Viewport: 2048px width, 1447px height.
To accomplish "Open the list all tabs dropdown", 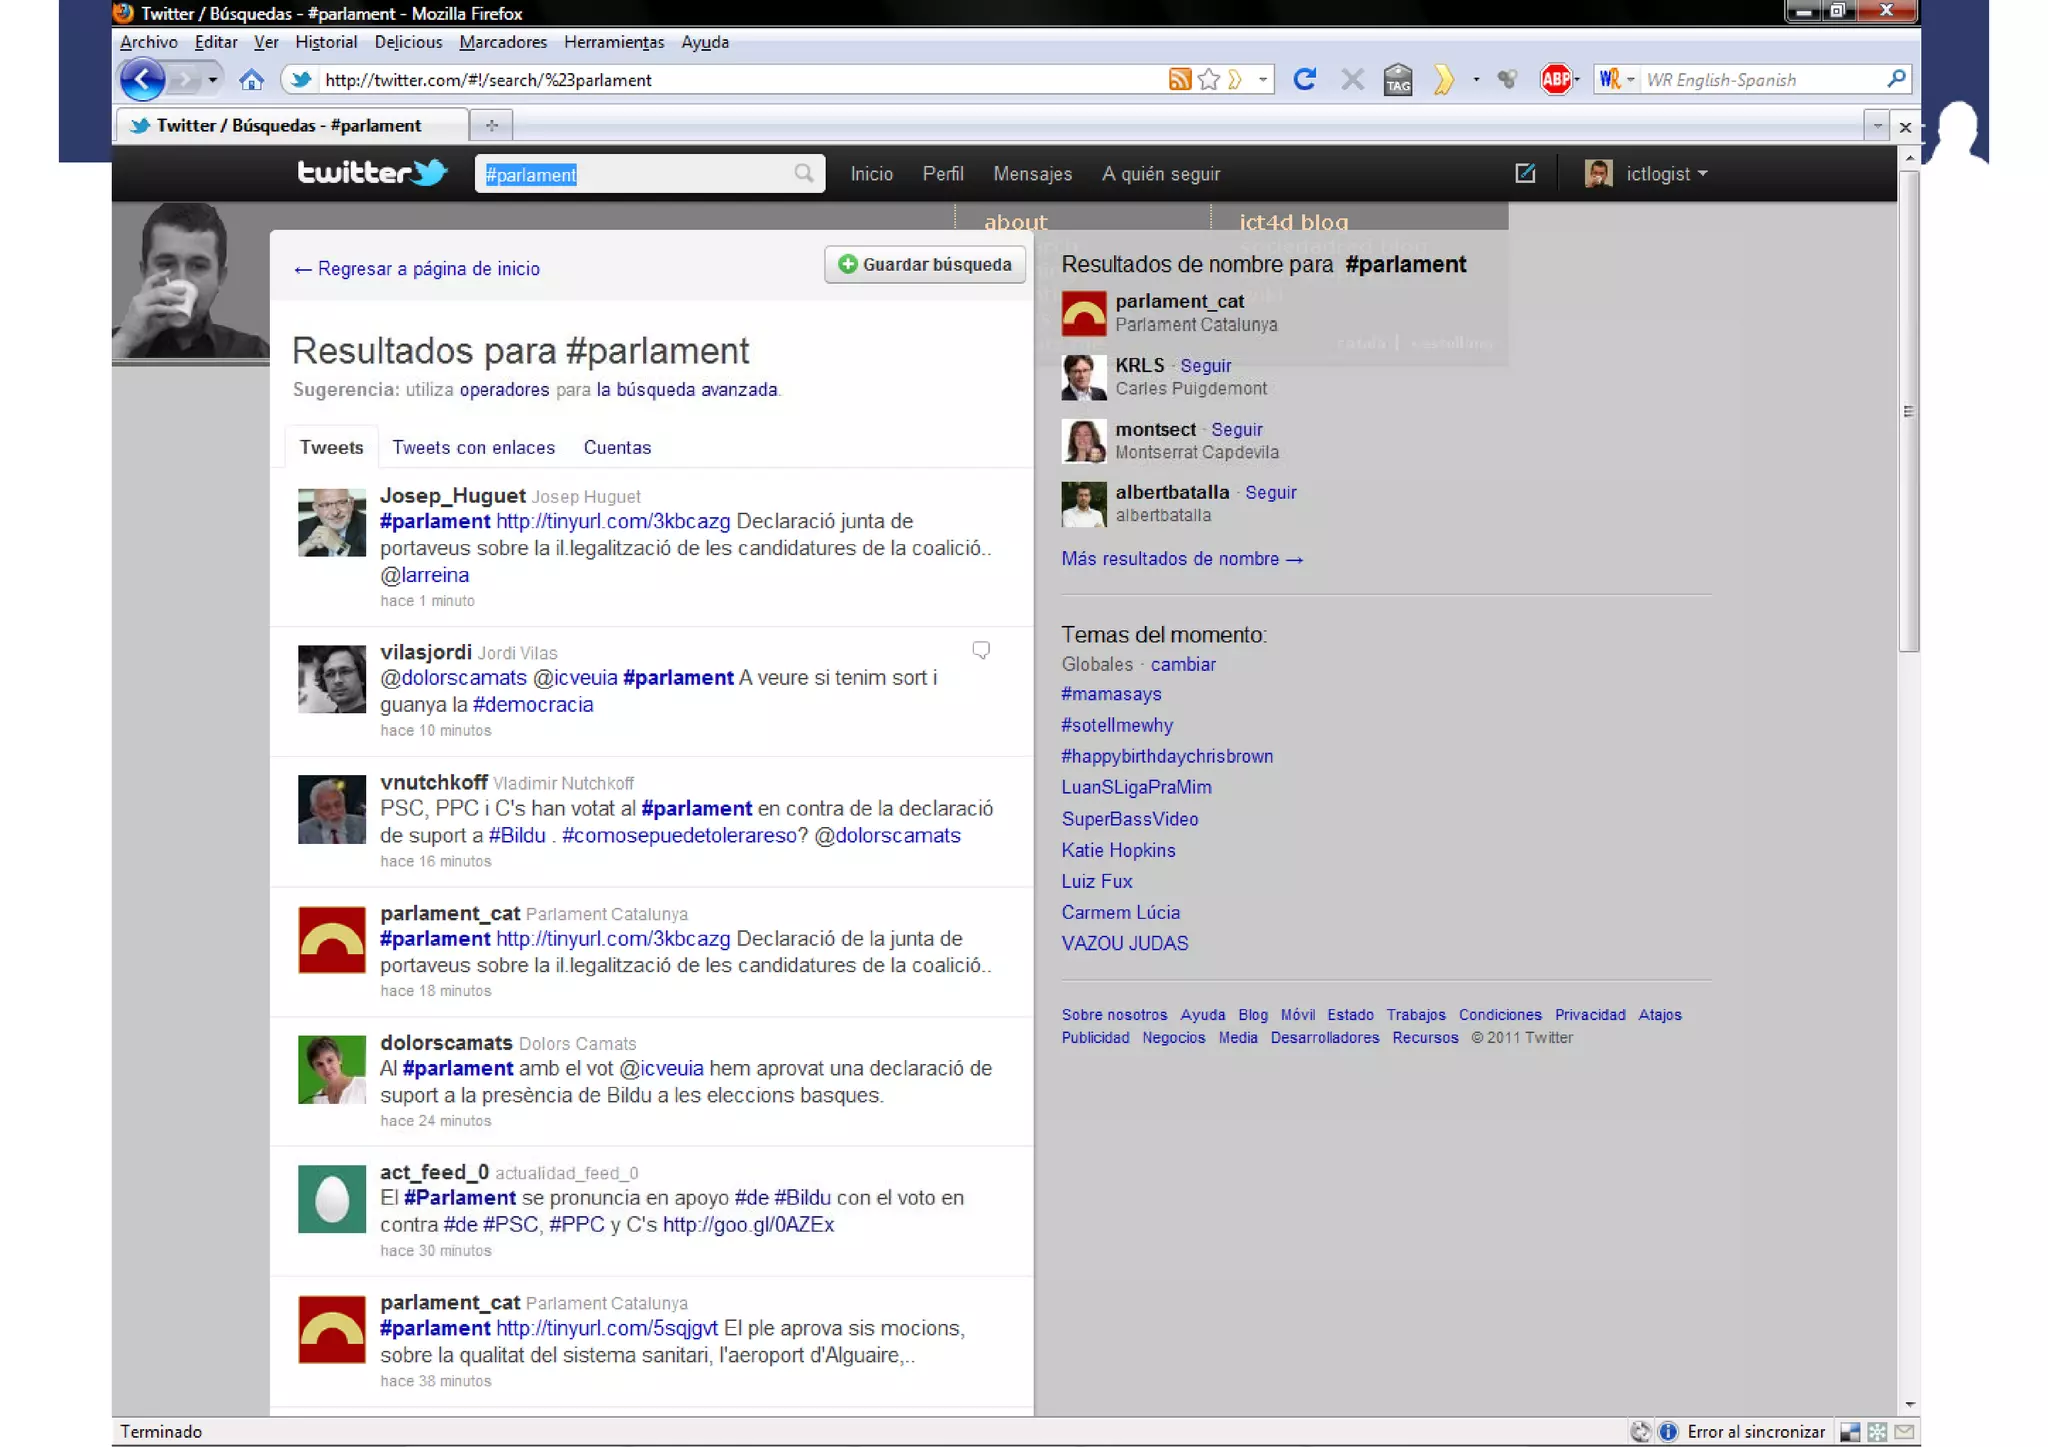I will (1876, 126).
